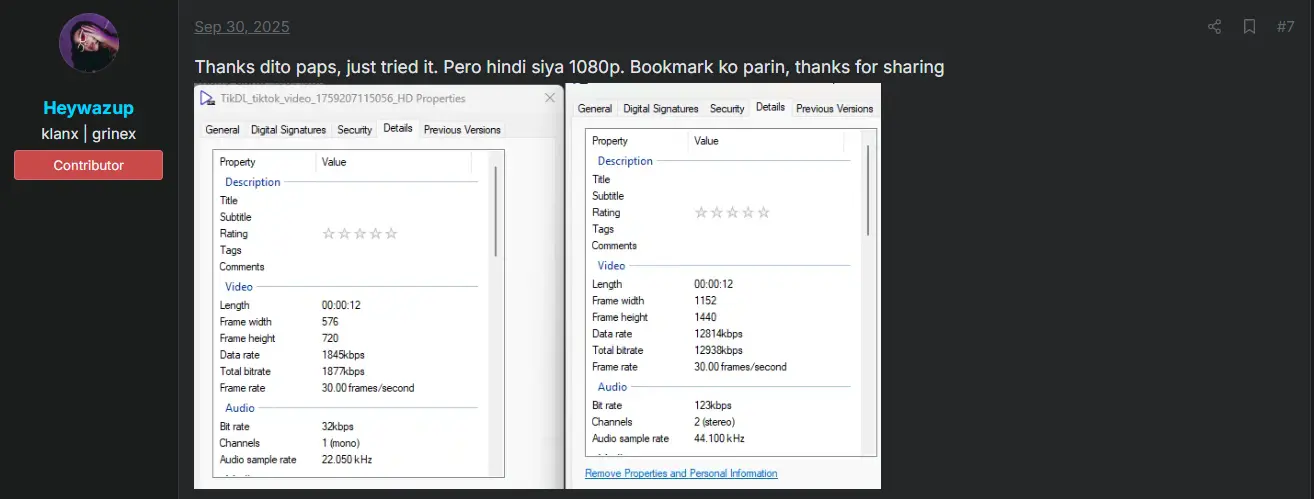Select audio bit rate value 123kbps
The image size is (1314, 499).
coord(713,405)
